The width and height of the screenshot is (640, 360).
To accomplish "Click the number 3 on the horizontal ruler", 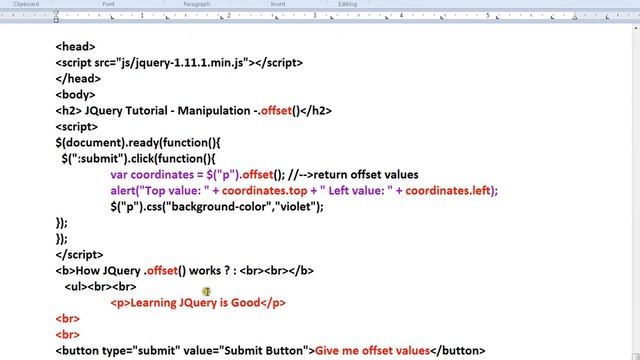I will point(315,16).
